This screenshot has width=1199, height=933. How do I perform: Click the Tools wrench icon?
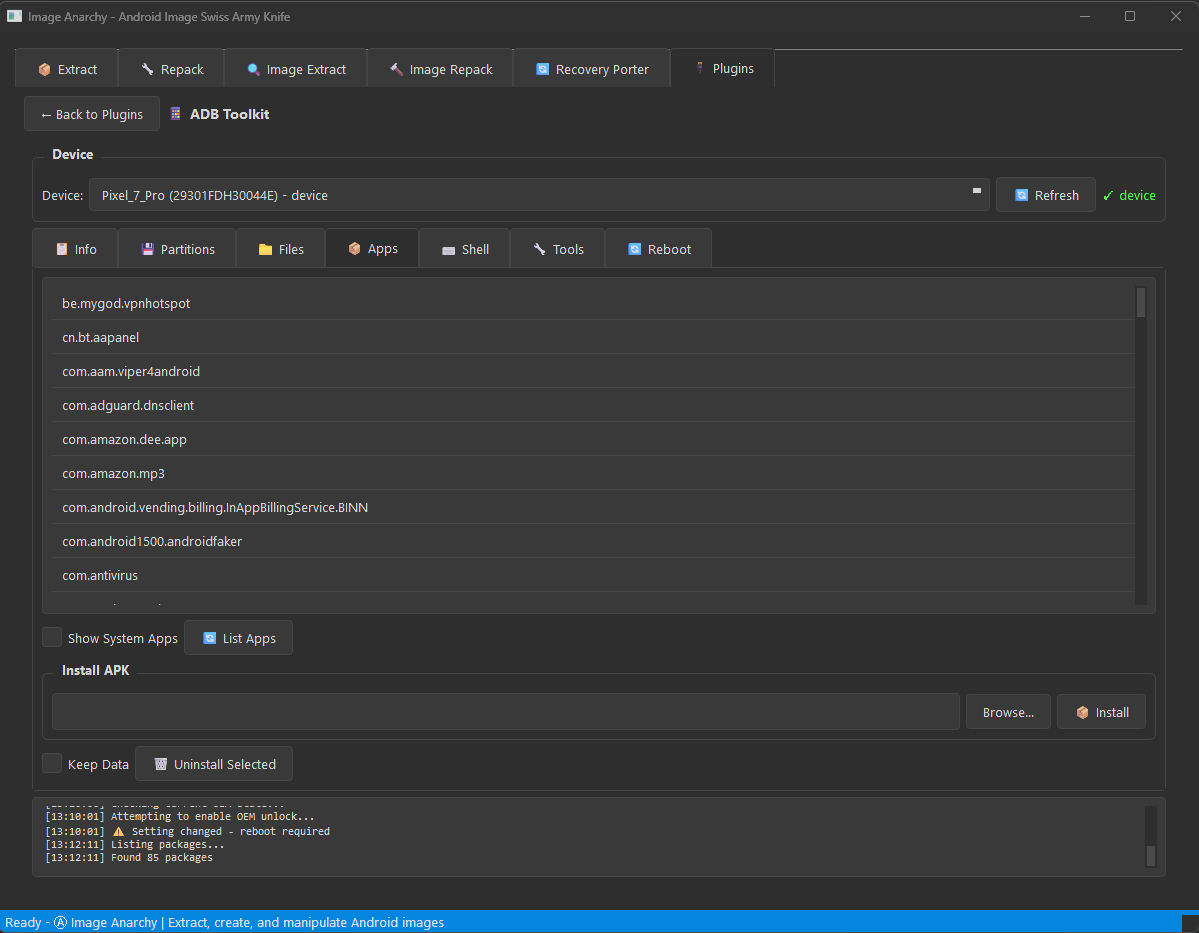(x=539, y=249)
